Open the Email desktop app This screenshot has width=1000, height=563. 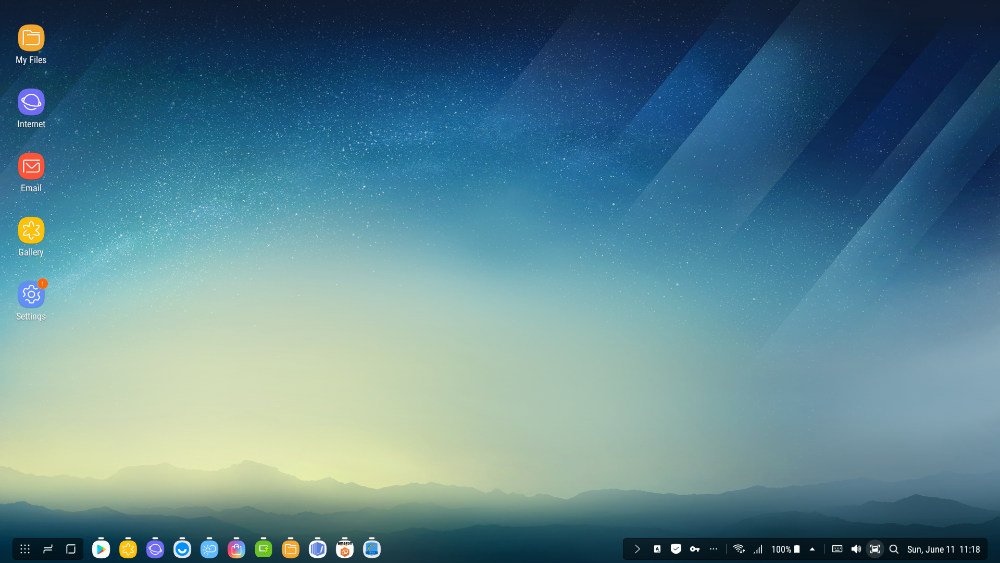[x=31, y=166]
